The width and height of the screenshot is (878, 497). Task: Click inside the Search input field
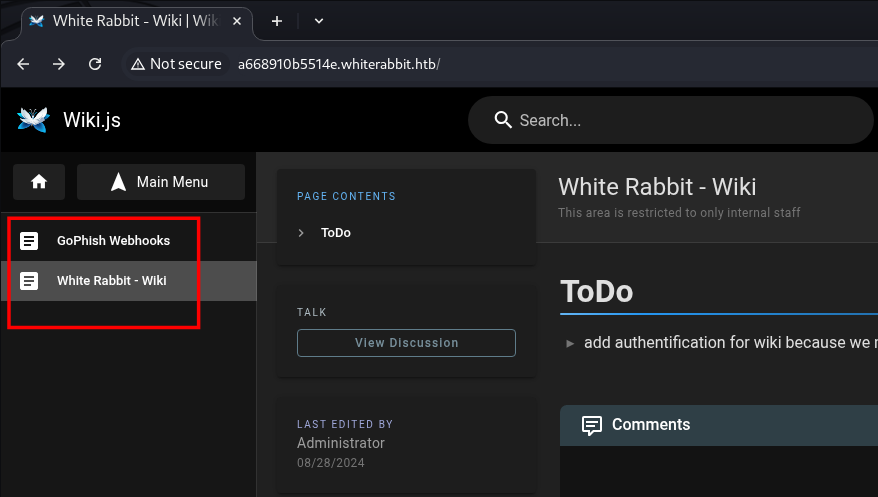(680, 120)
